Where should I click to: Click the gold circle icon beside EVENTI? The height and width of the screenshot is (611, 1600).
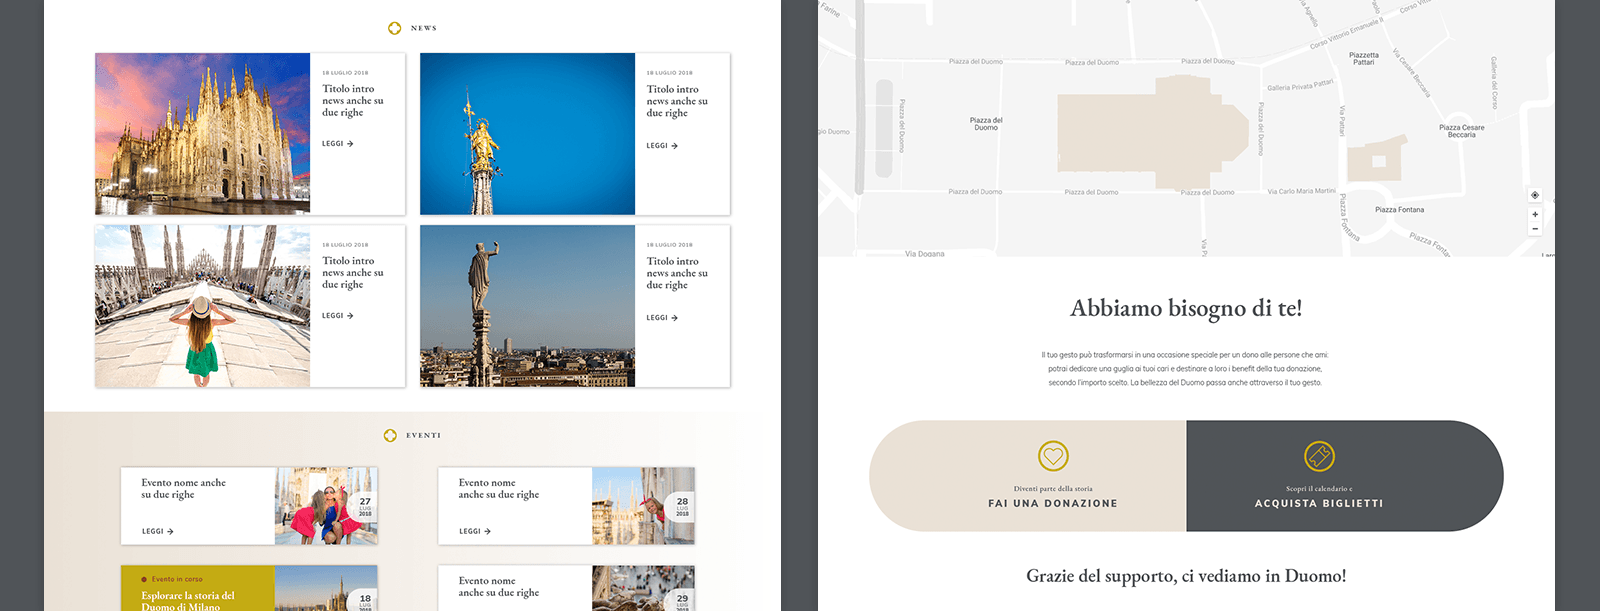coord(390,435)
